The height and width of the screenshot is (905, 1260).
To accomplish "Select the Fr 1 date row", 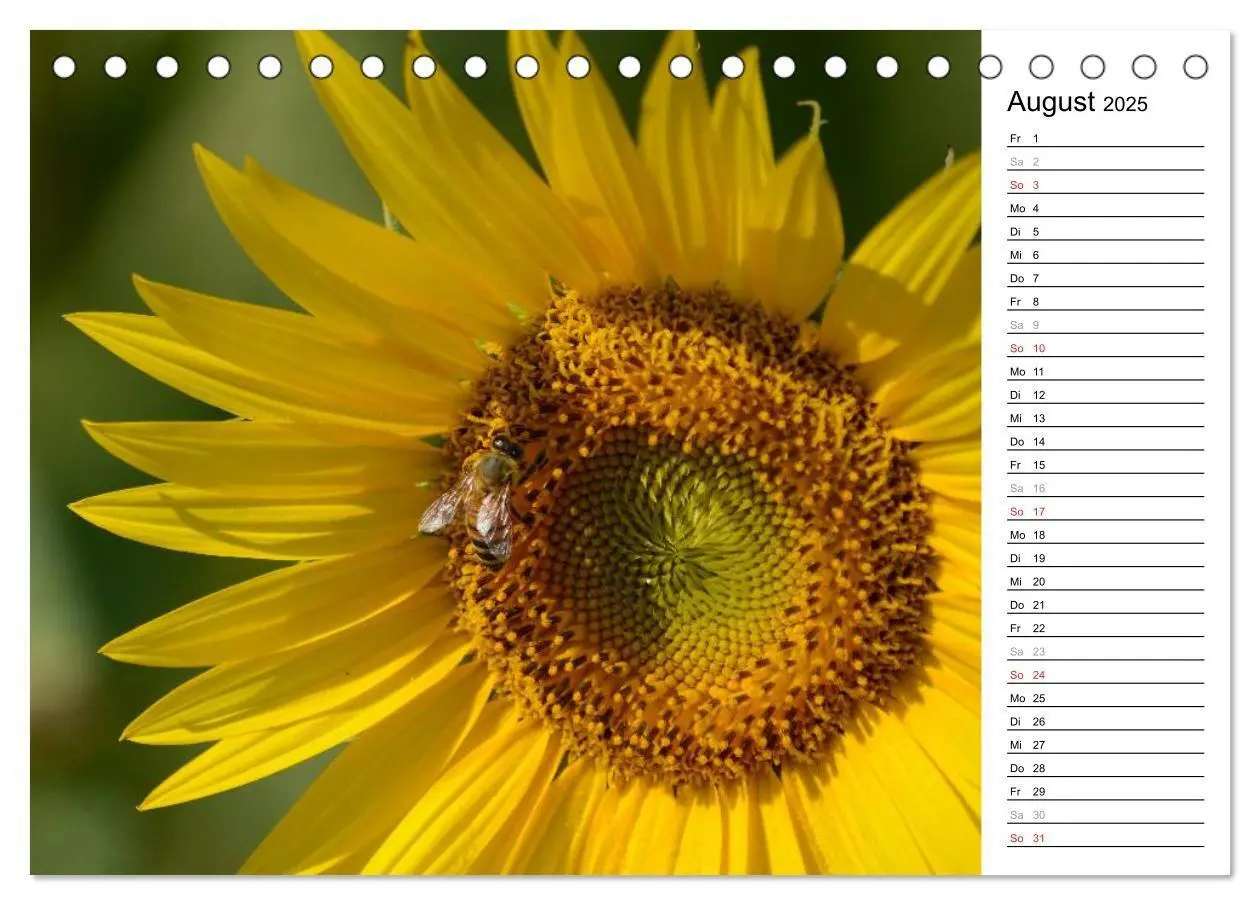I will pyautogui.click(x=1105, y=138).
